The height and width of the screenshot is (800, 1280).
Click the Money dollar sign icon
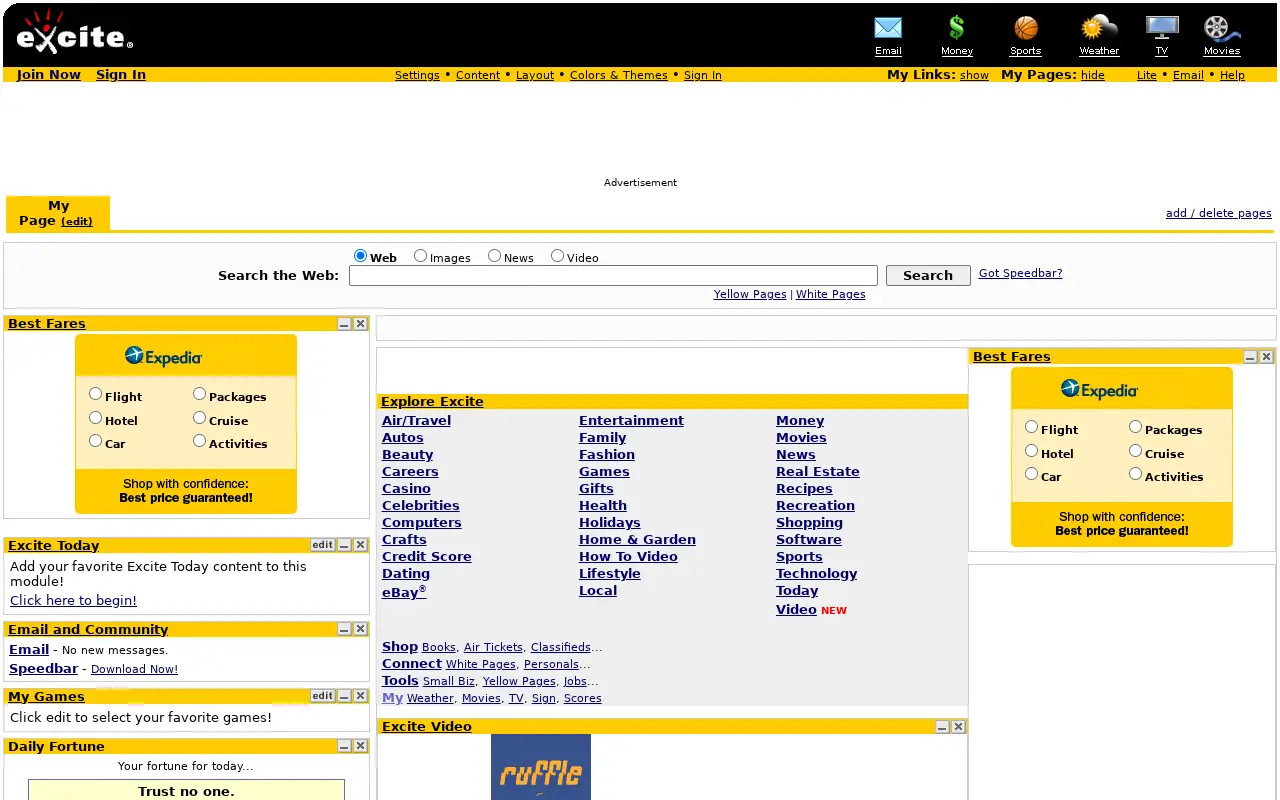coord(957,28)
